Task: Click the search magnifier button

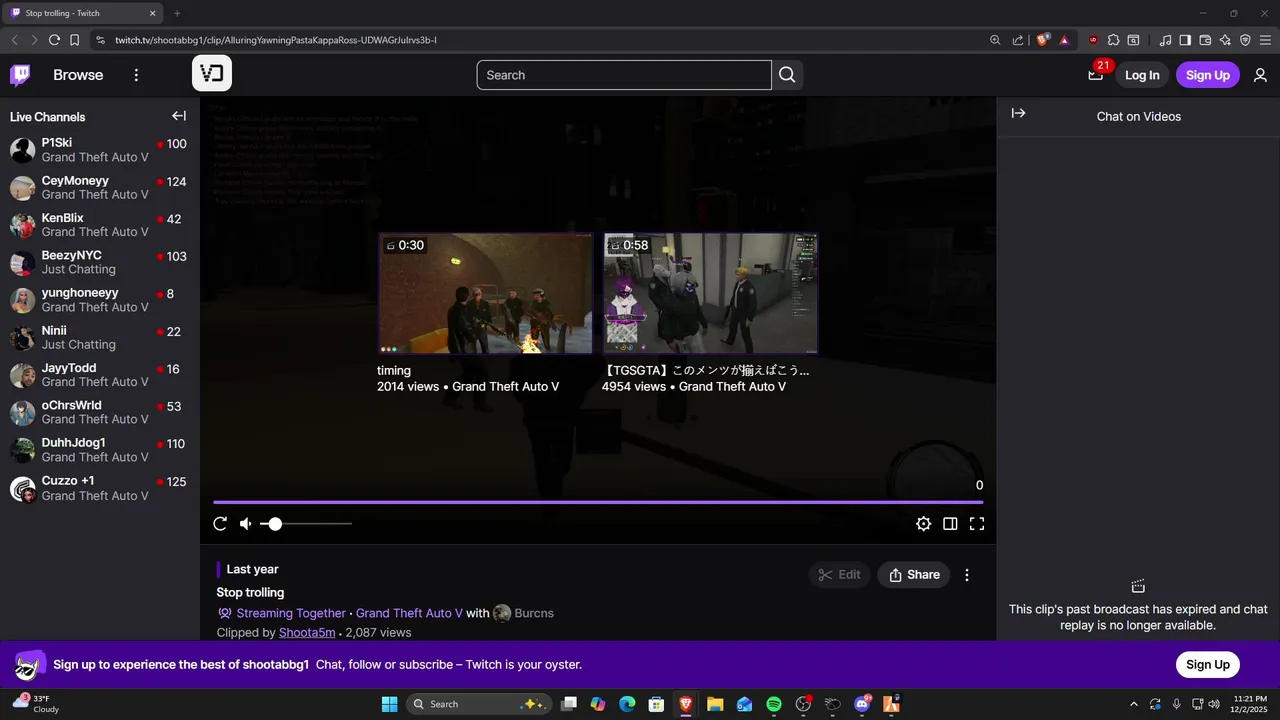Action: tap(787, 75)
